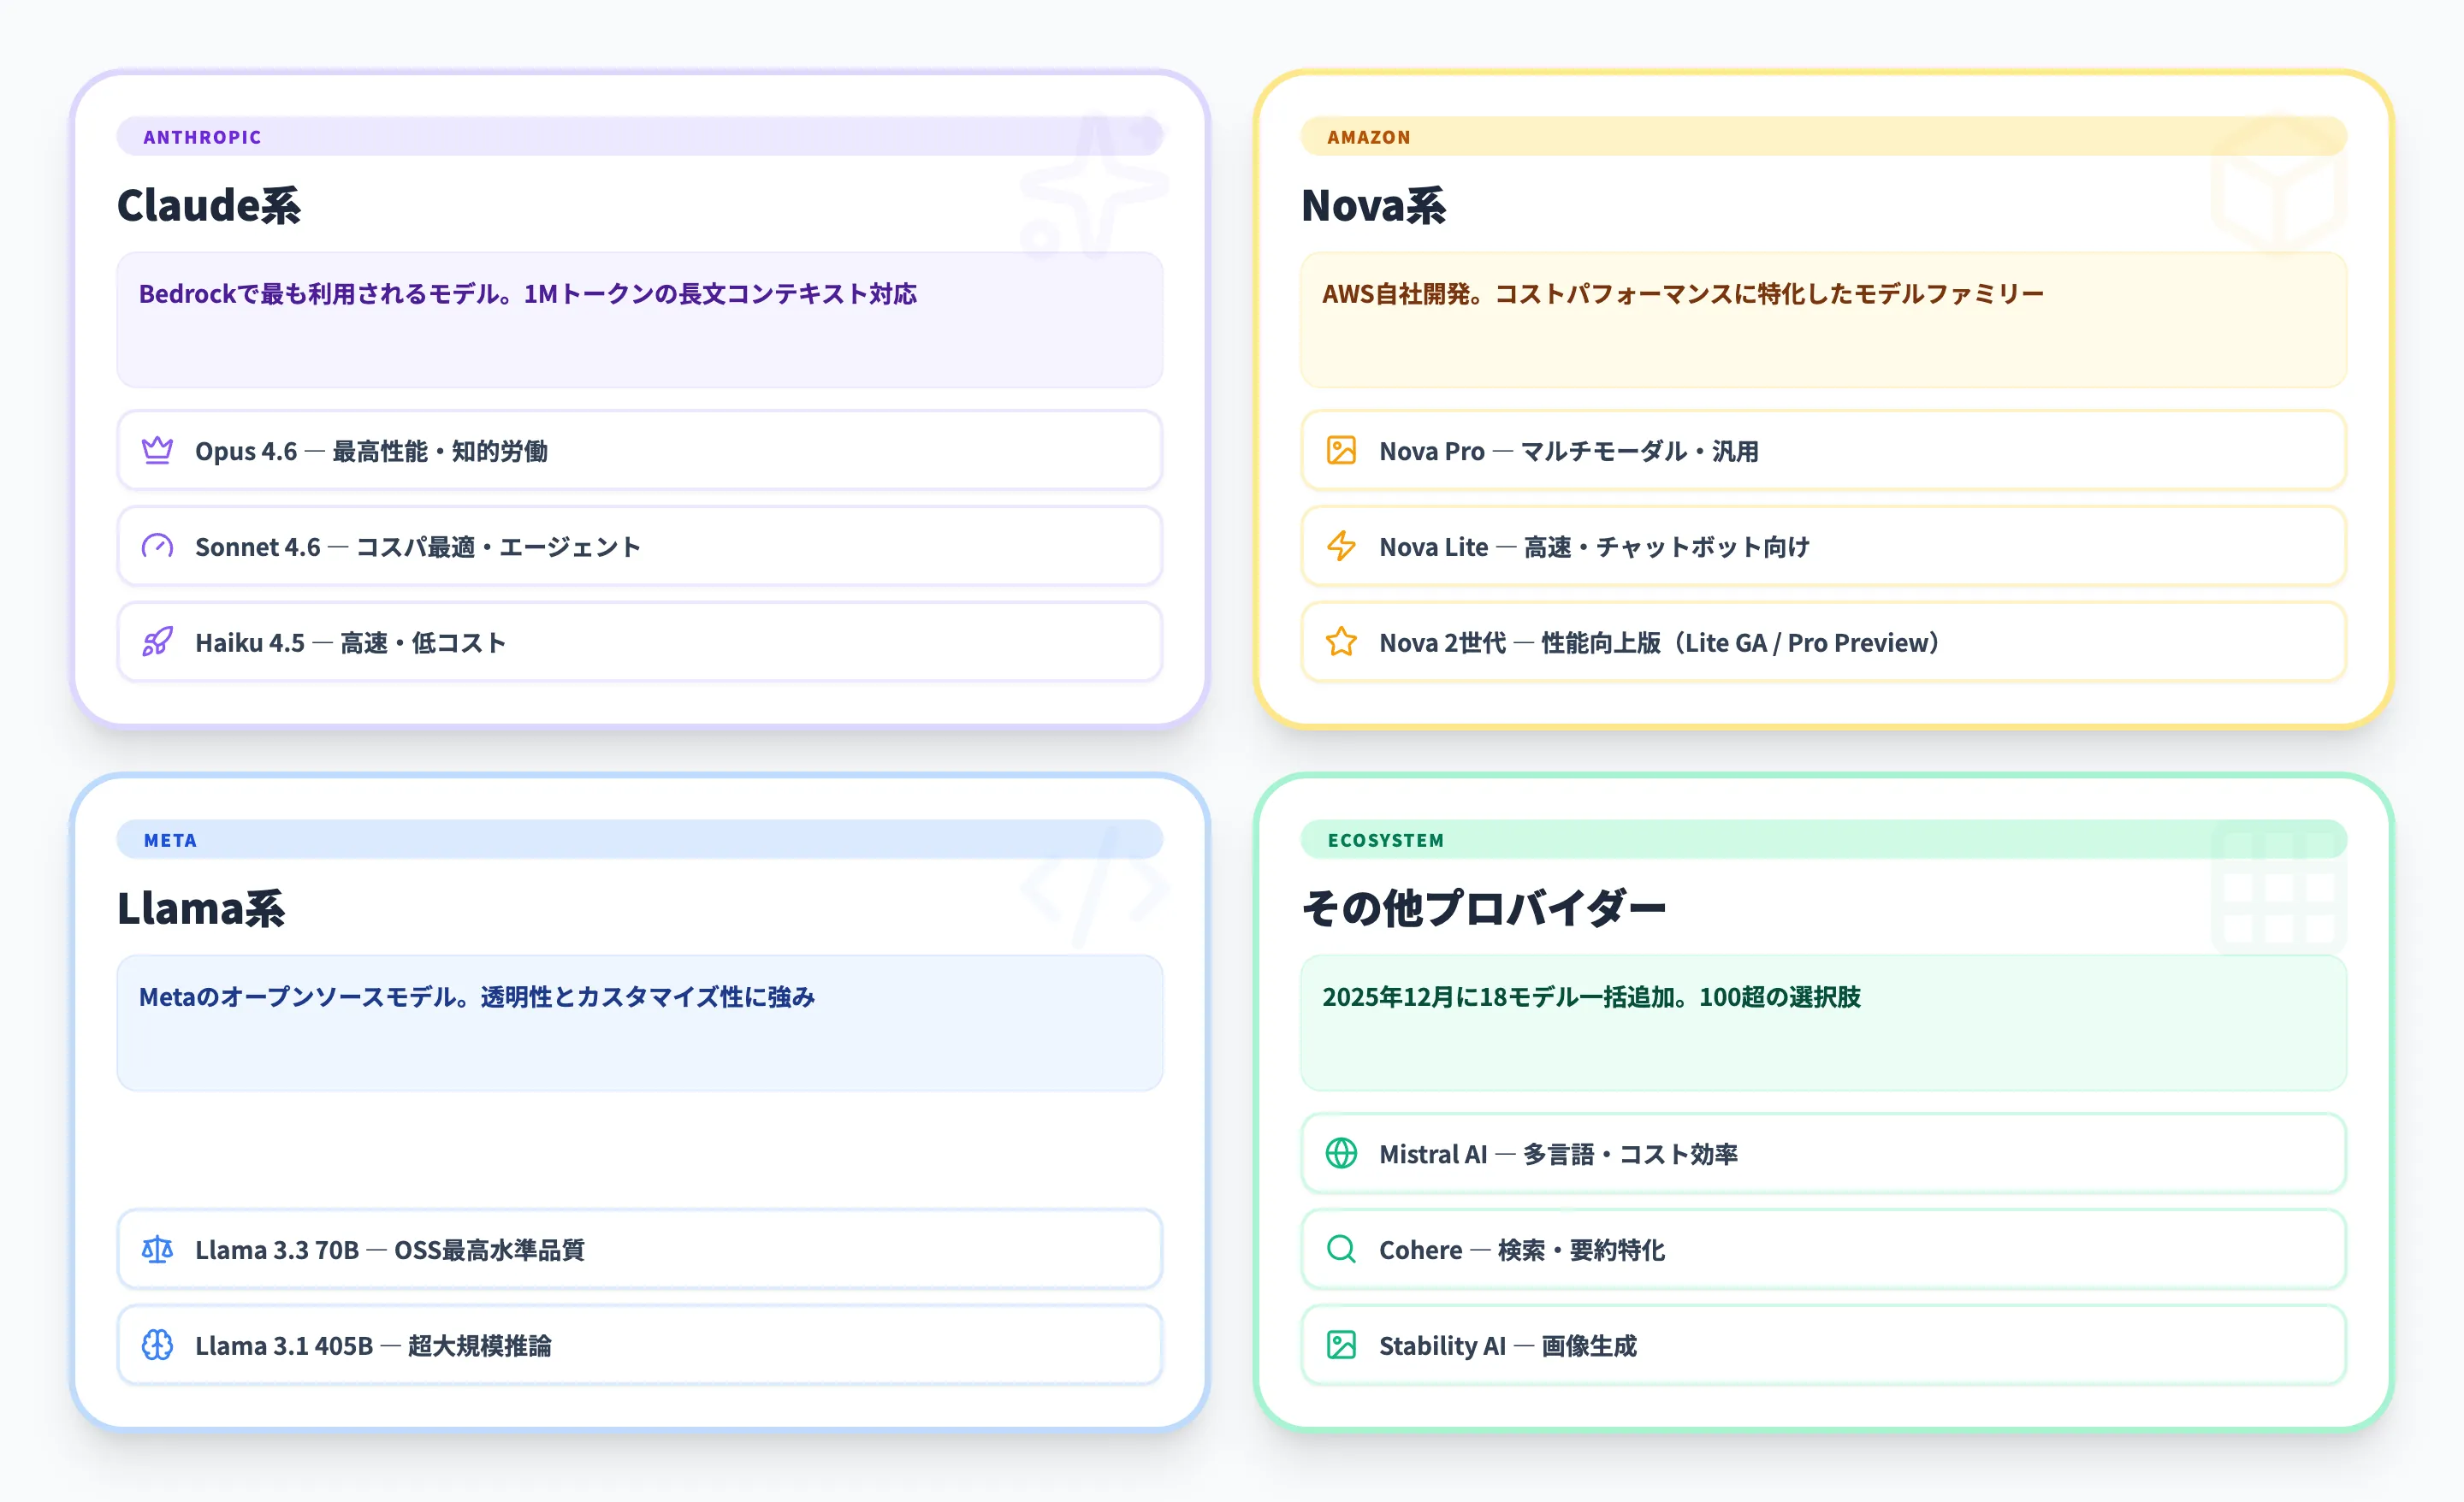Screen dimensions: 2464x1502
Task: Click the rocket icon beside Haiku 4.5
Action: (x=157, y=642)
